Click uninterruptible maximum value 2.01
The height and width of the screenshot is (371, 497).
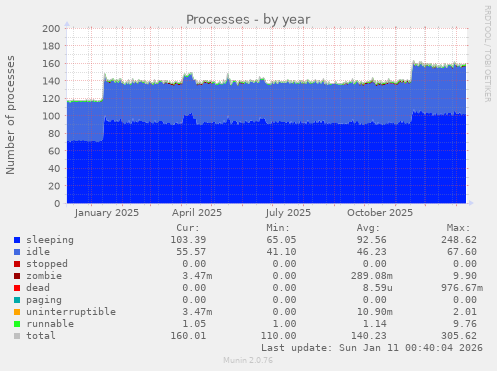(x=465, y=312)
